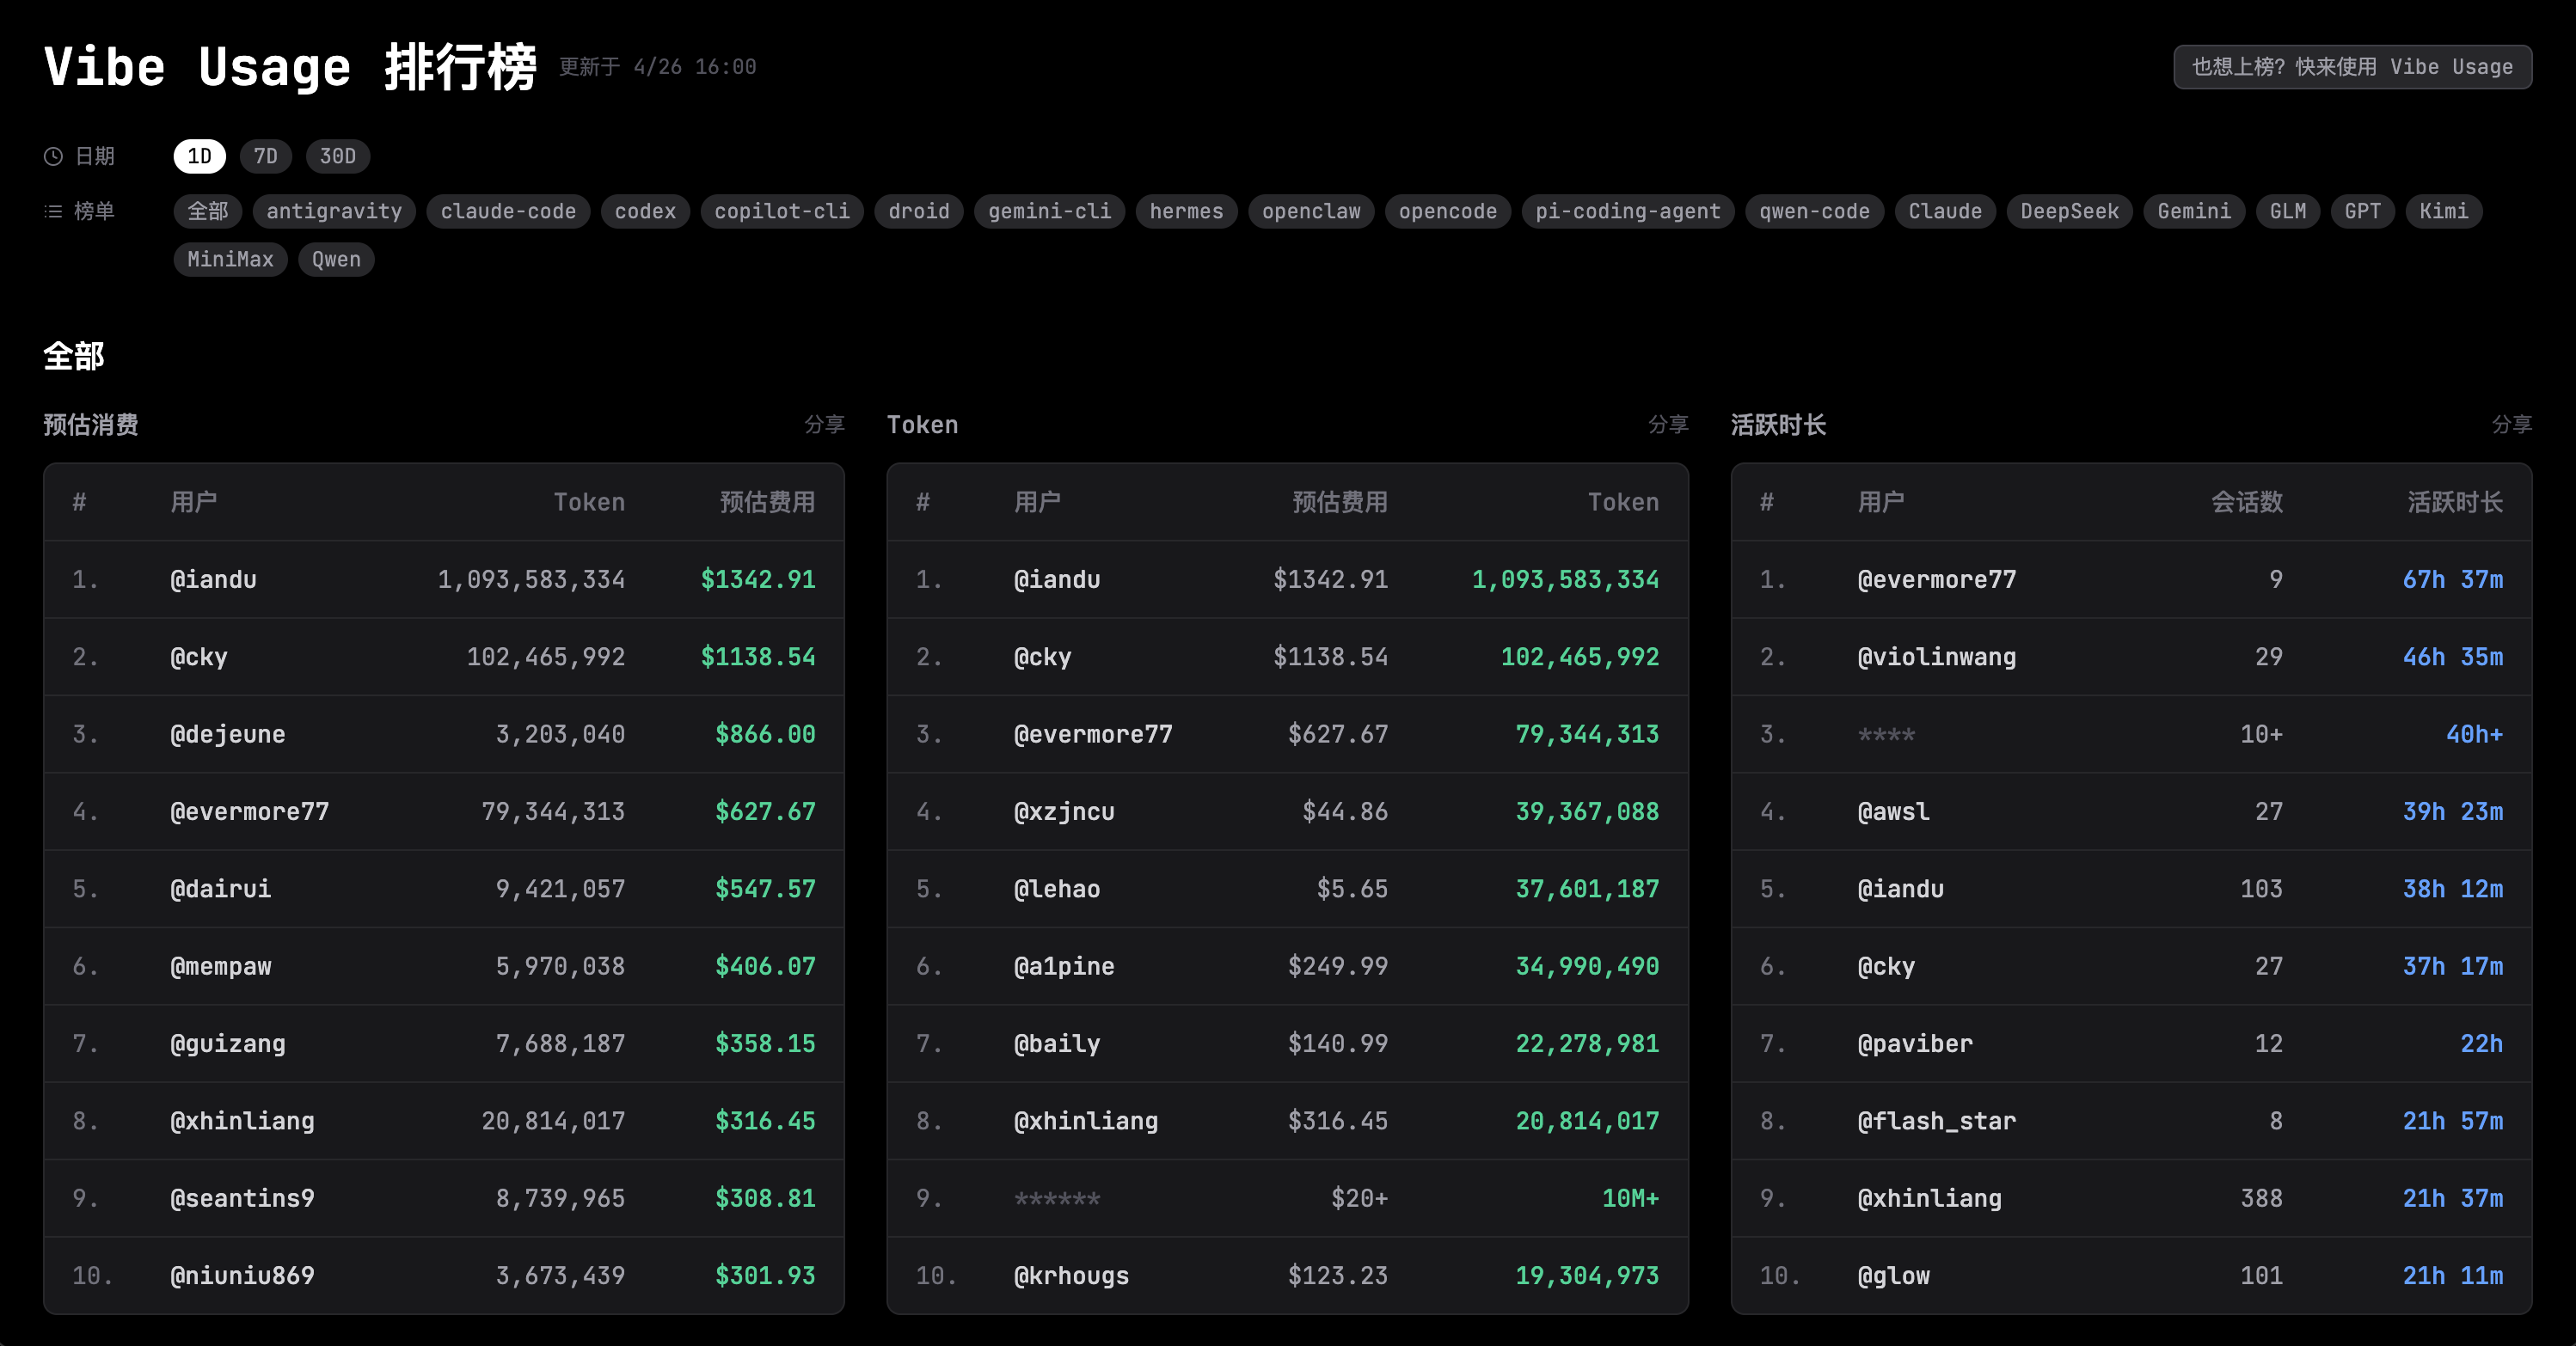The image size is (2576, 1346).
Task: Filter leaderboard by pi-coding-agent
Action: click(1628, 211)
